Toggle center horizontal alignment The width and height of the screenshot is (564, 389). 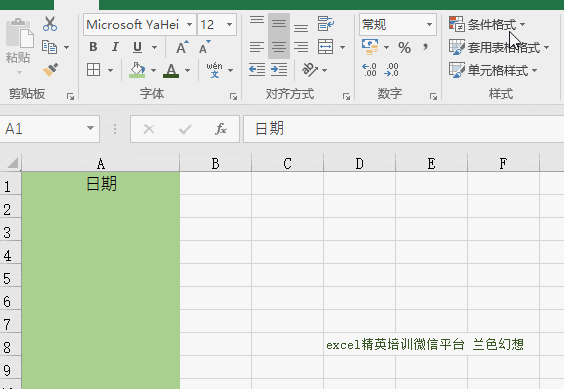coord(279,47)
